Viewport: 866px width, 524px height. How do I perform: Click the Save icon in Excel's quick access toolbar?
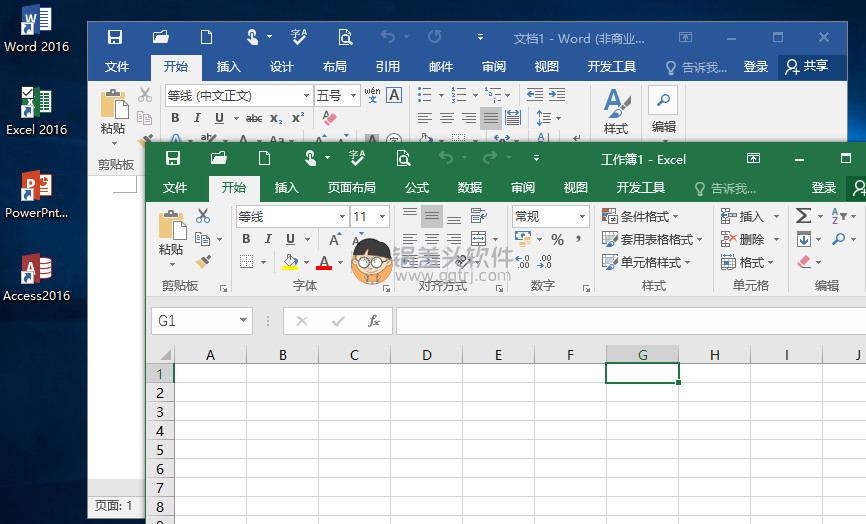click(x=173, y=158)
